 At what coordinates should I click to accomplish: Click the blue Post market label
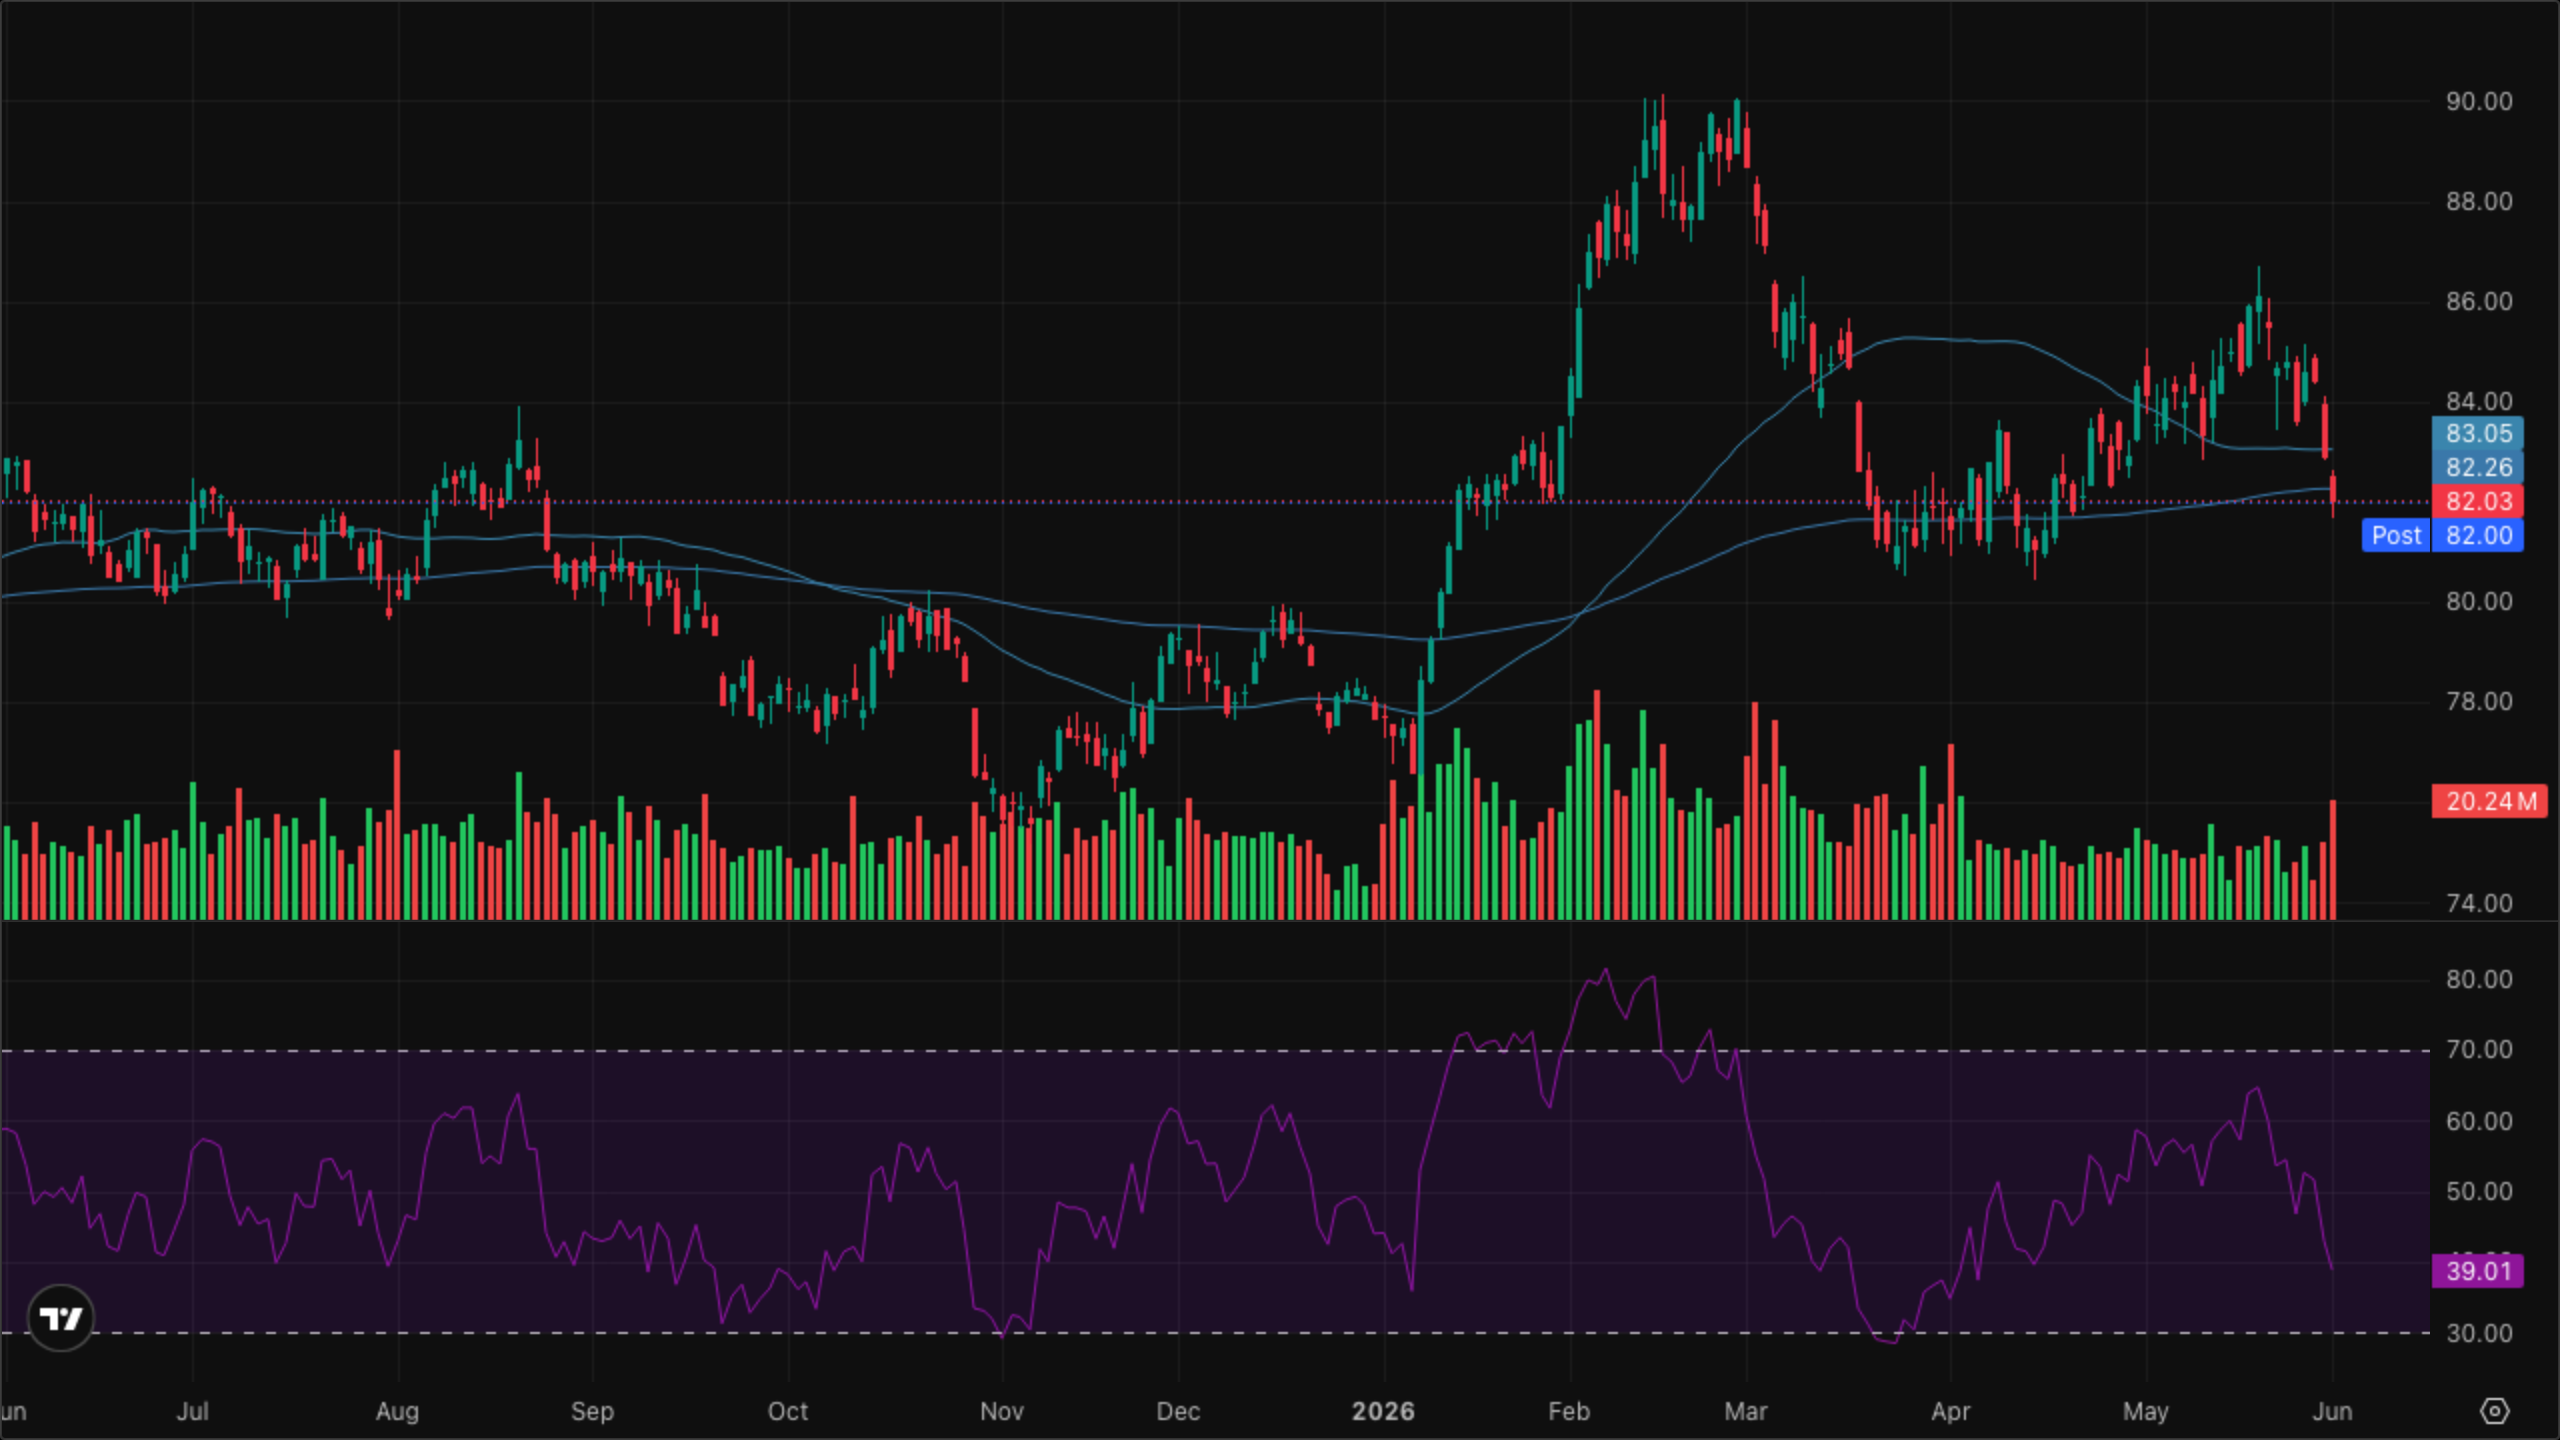coord(2396,535)
